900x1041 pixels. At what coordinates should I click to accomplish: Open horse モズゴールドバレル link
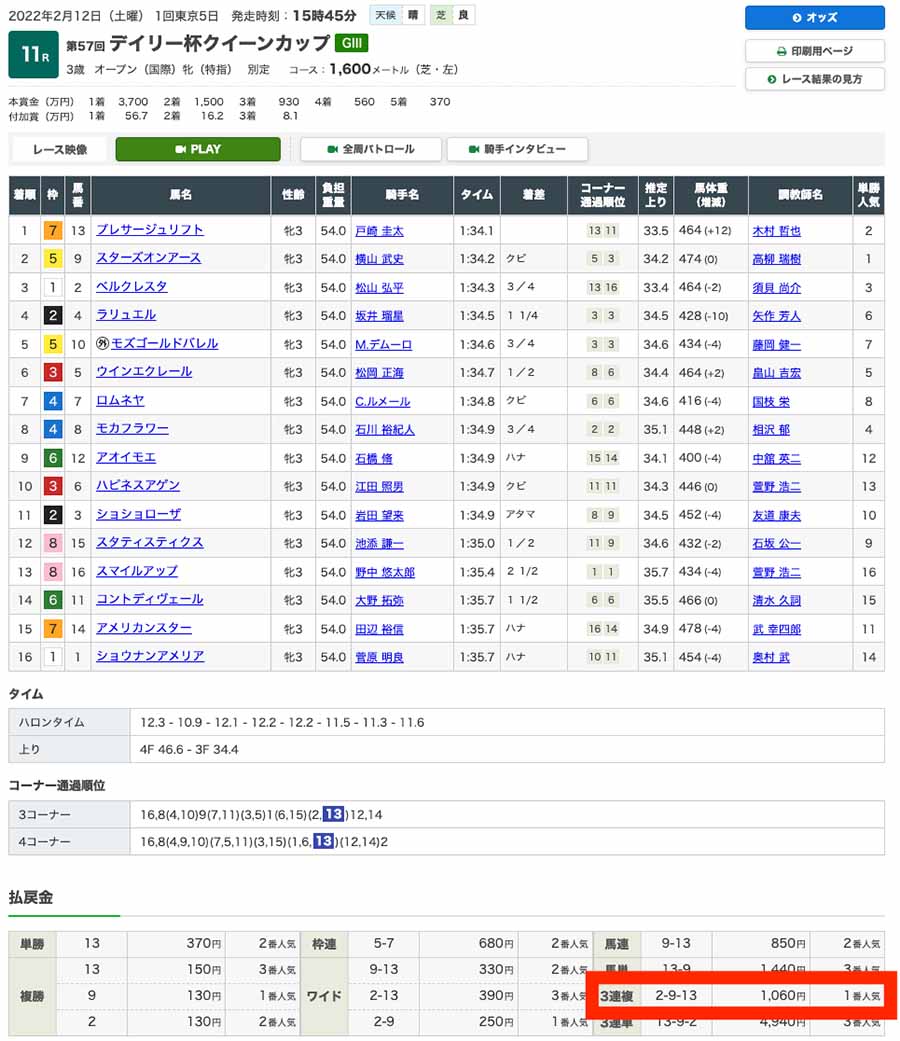click(165, 343)
